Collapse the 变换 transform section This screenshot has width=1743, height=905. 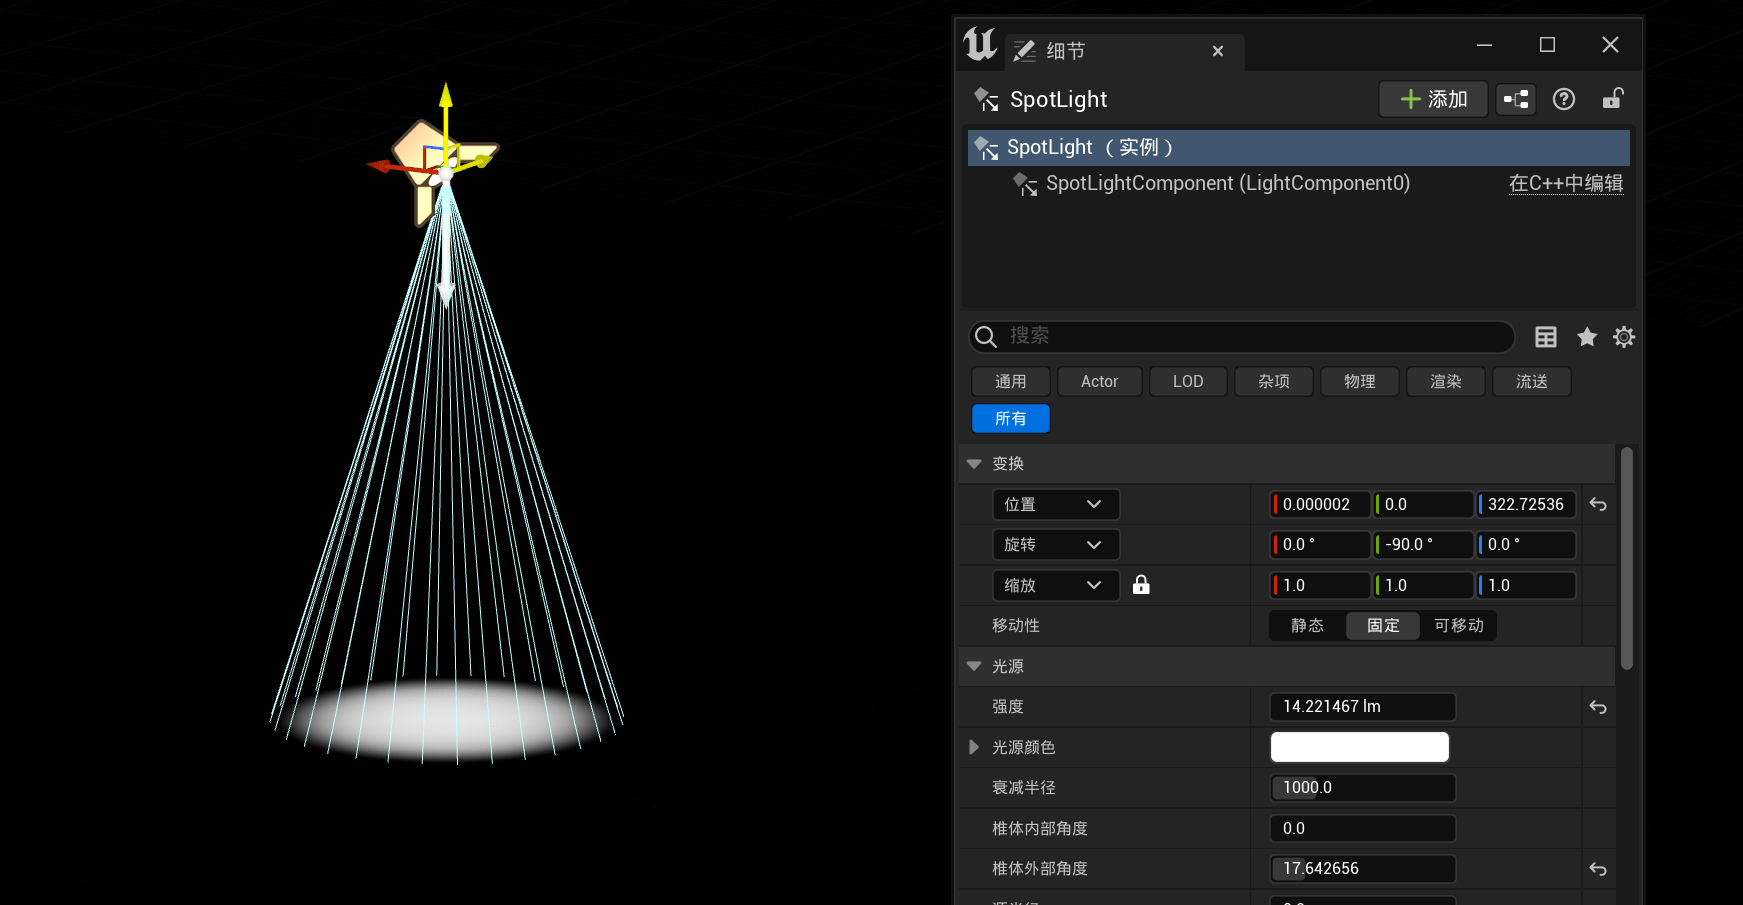click(x=974, y=464)
